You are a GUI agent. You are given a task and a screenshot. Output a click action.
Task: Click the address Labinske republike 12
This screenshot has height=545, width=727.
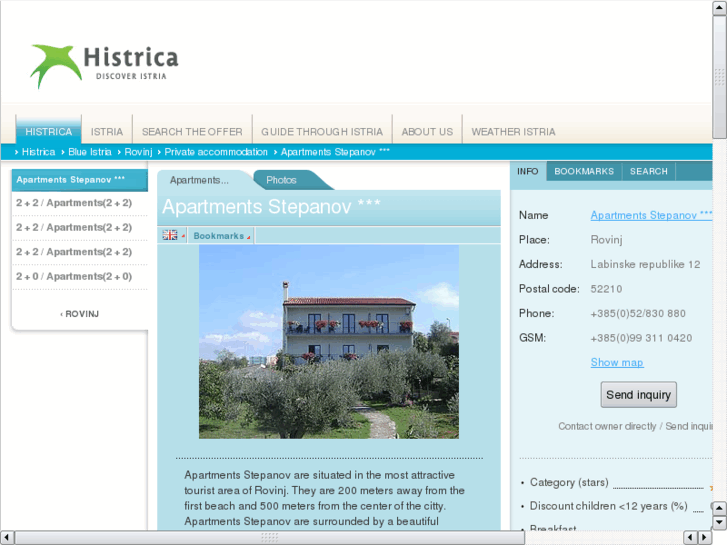[x=645, y=264]
